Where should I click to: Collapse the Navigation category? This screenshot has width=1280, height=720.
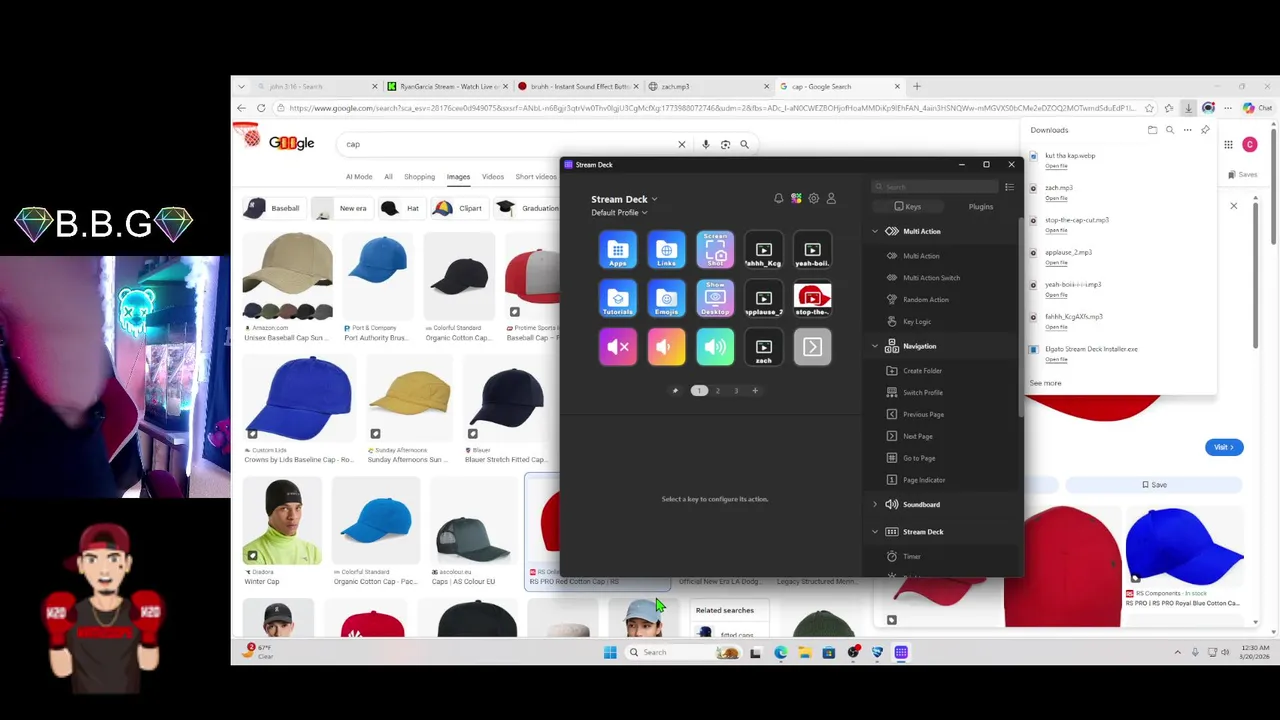pos(875,346)
